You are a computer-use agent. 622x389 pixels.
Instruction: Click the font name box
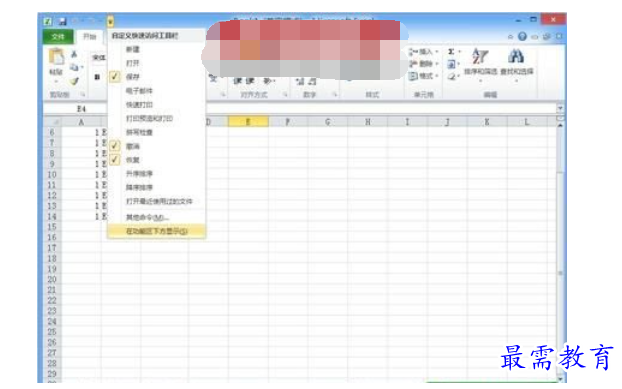[x=99, y=58]
